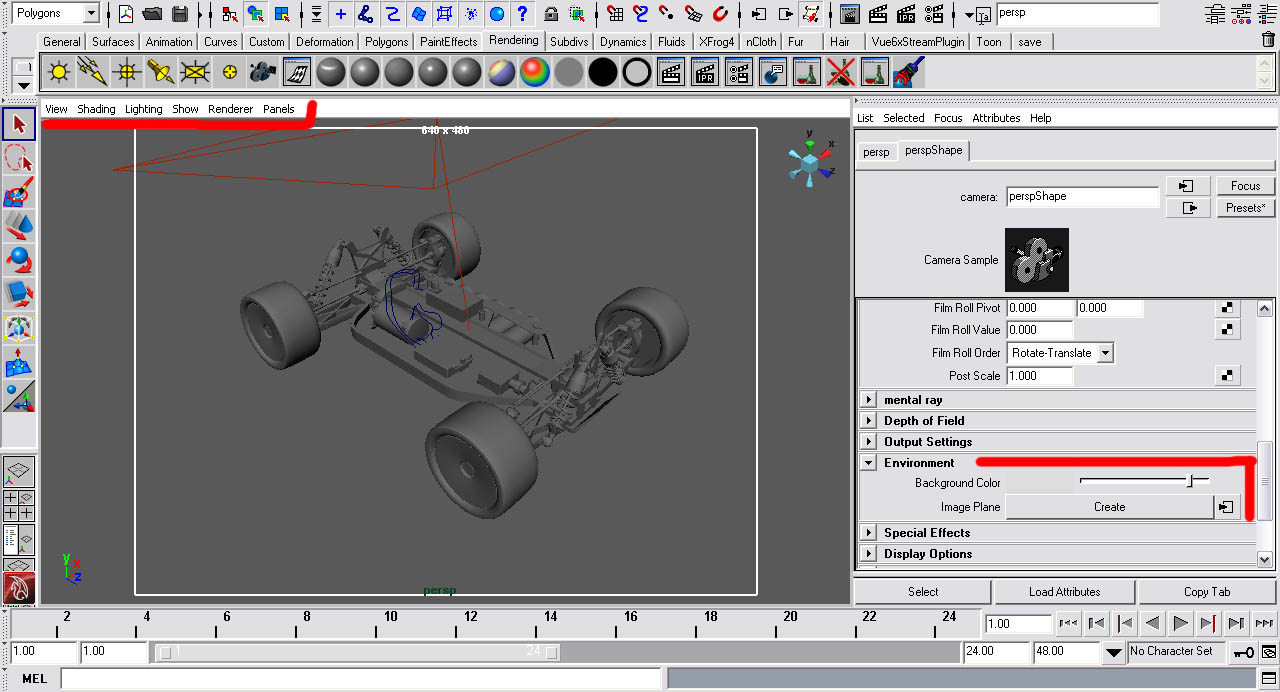Viewport: 1280px width, 692px height.
Task: Create an ambient light from shelf
Action: coord(59,72)
